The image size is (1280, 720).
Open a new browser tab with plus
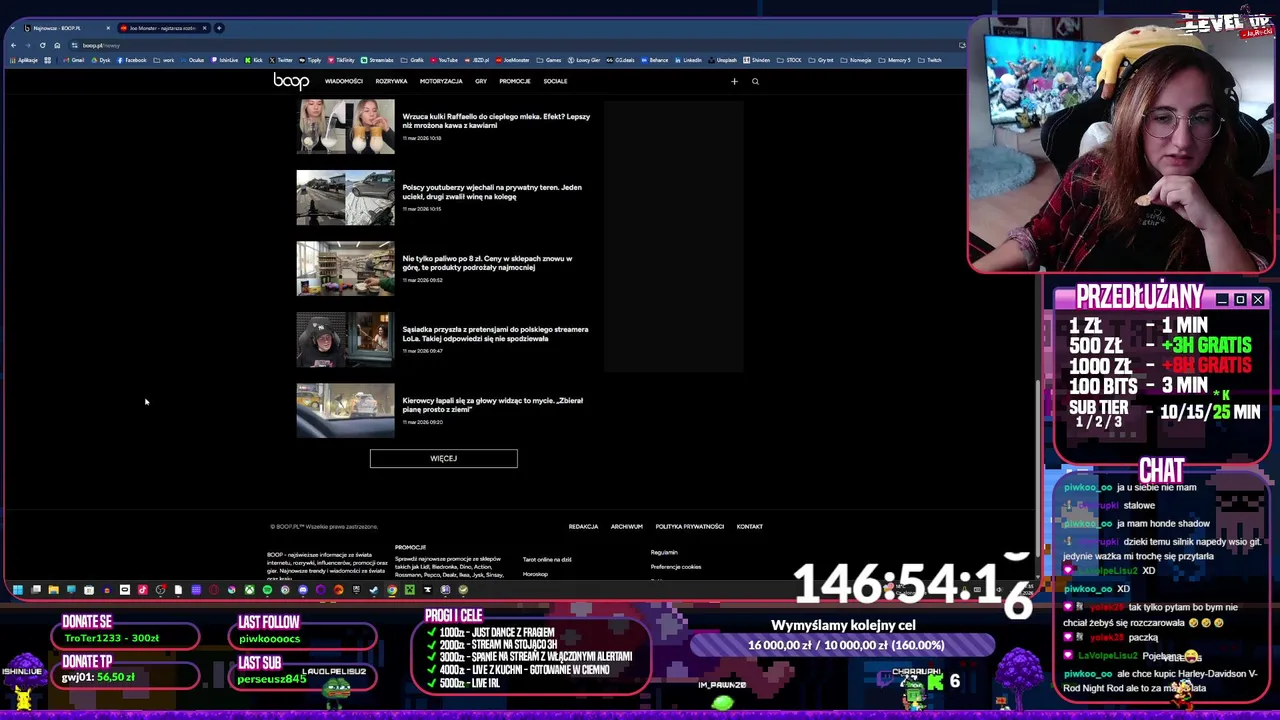pos(220,28)
